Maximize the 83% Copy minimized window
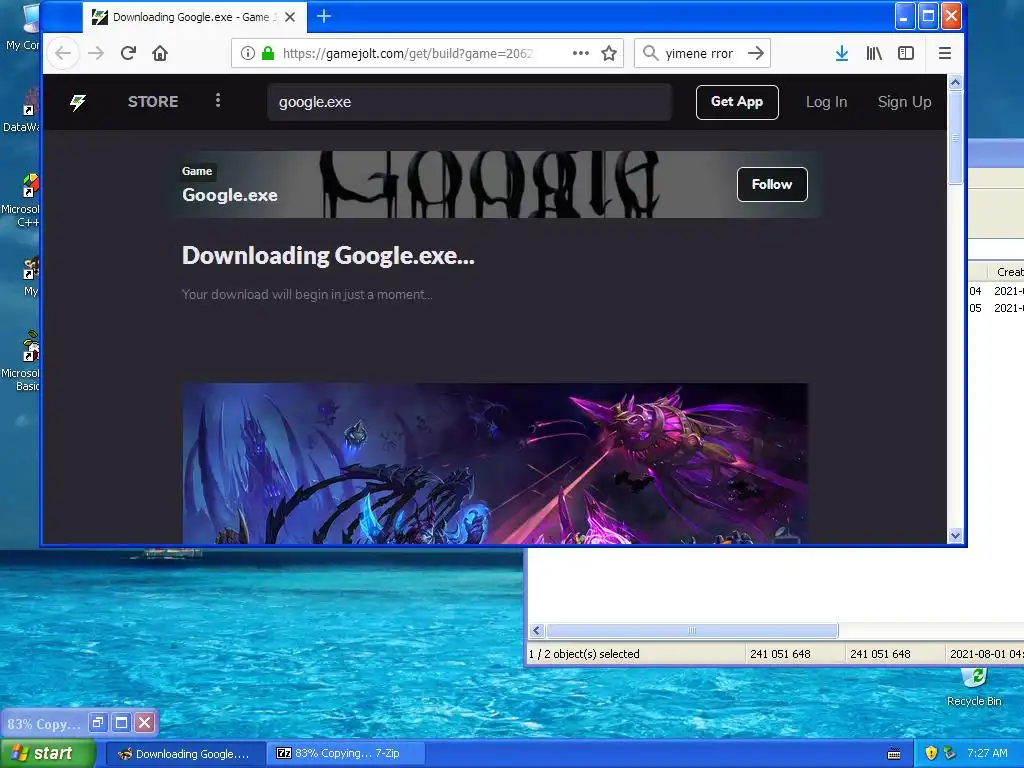 (121, 722)
